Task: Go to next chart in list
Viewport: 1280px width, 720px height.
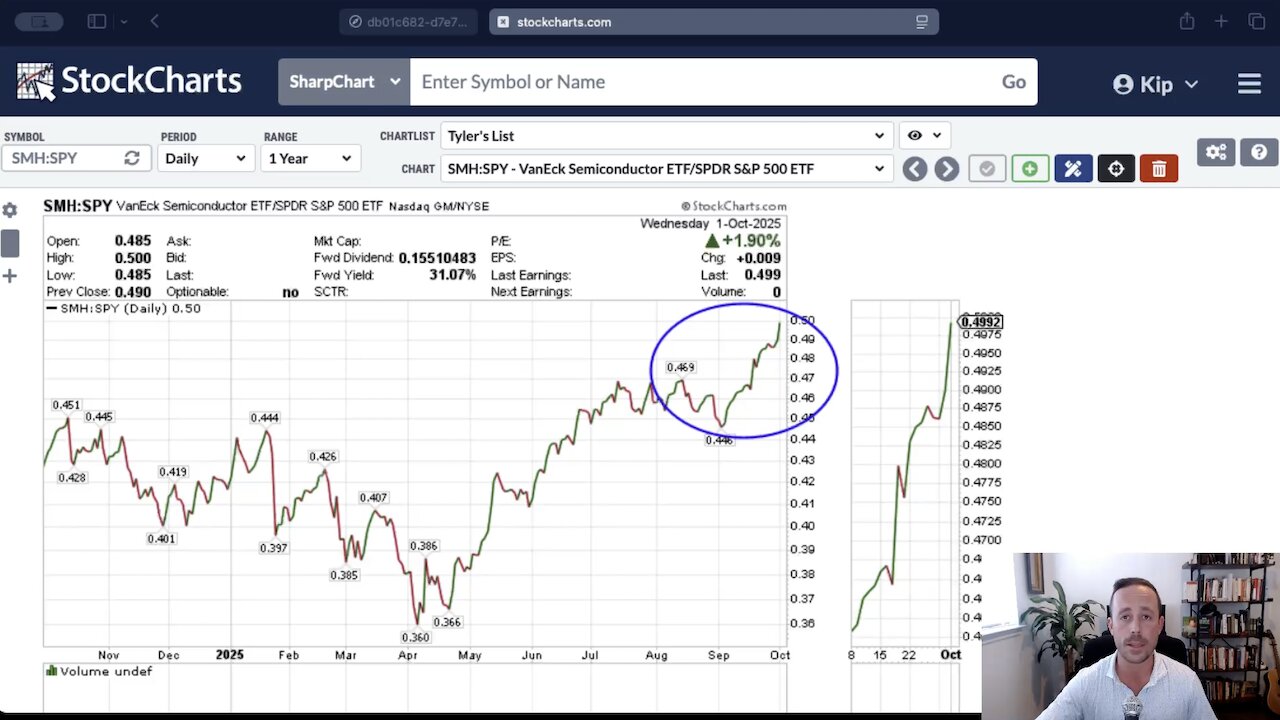Action: coord(946,169)
